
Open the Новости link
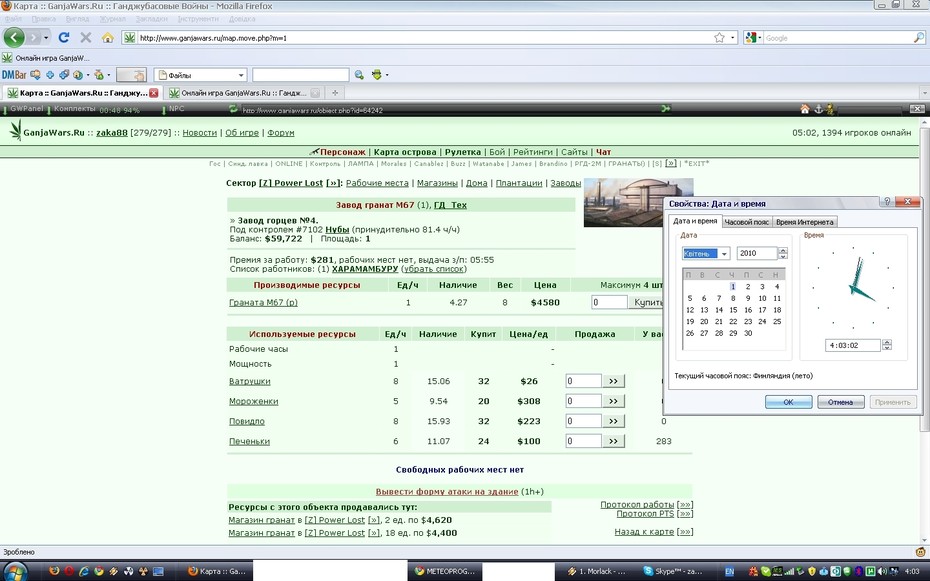pos(199,133)
